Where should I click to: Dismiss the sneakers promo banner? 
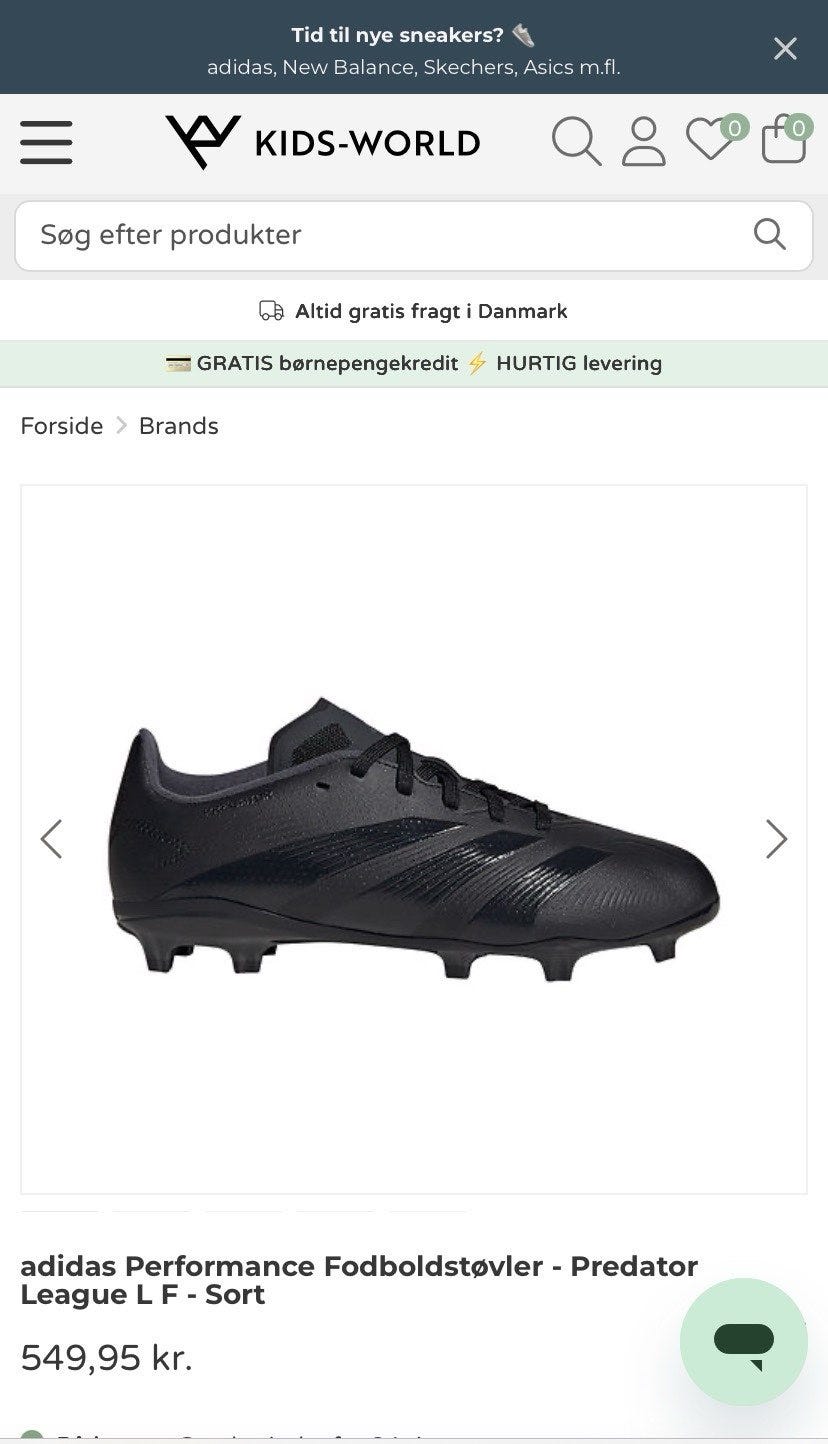(785, 48)
